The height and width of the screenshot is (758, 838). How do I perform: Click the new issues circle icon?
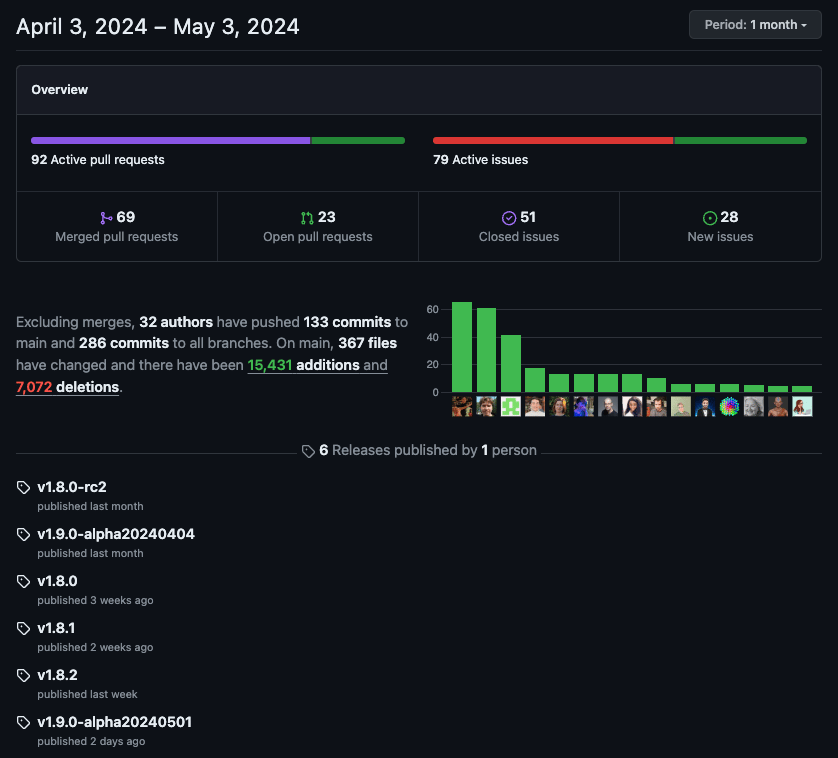(710, 218)
